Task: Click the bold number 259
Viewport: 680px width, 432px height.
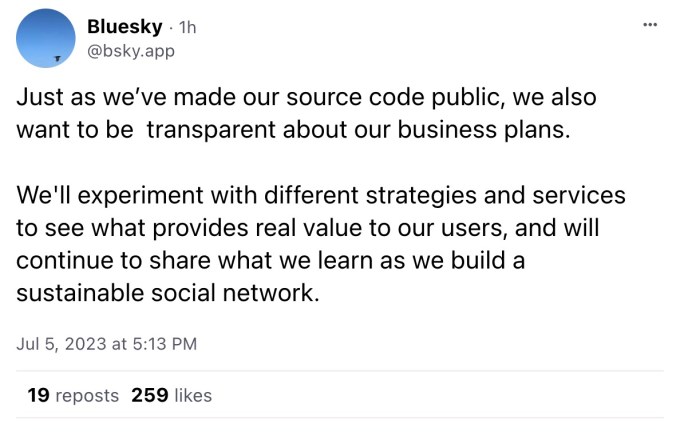Action: tap(149, 395)
